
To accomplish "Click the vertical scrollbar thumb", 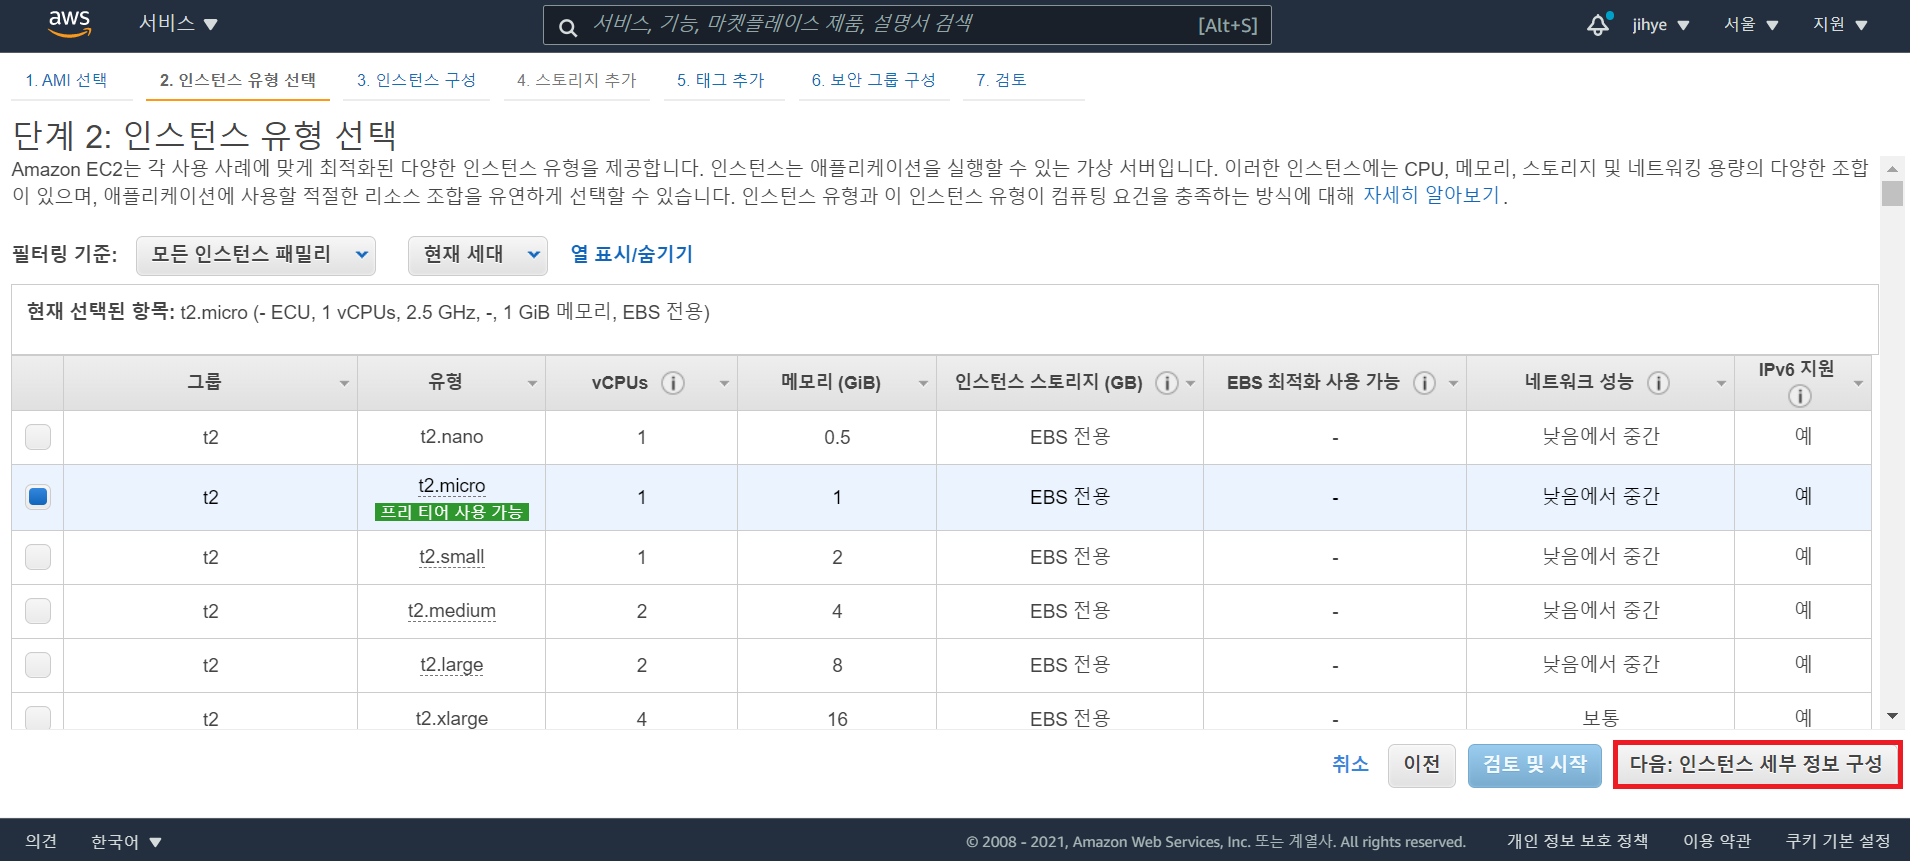I will click(x=1892, y=193).
